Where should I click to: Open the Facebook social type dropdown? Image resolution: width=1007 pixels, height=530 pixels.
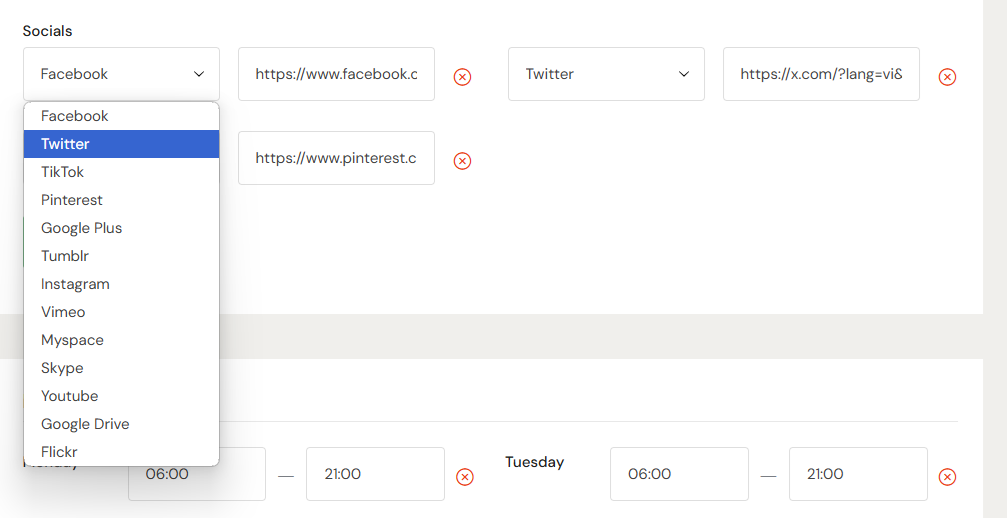tap(121, 74)
